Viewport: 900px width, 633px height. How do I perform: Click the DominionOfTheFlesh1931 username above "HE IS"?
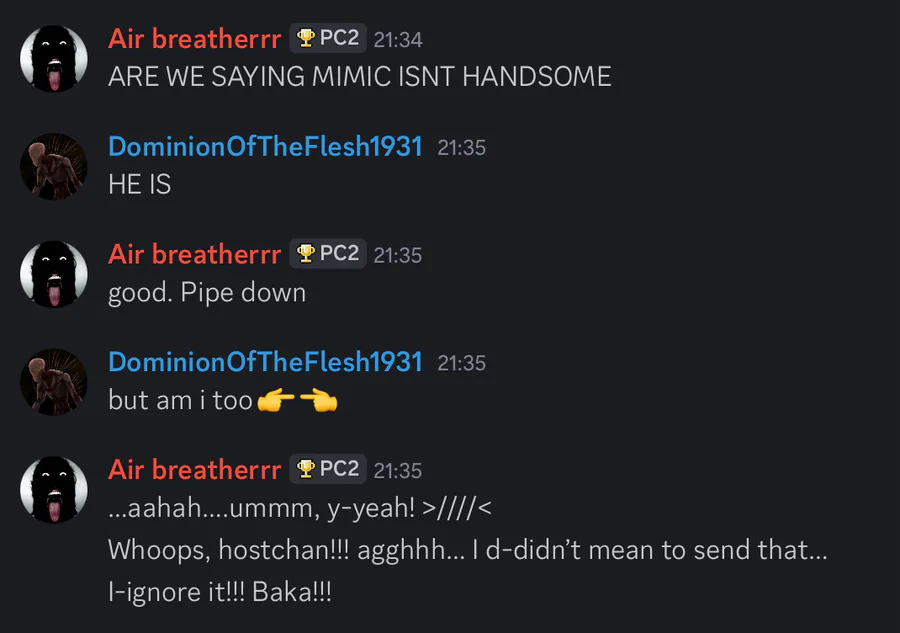point(265,147)
